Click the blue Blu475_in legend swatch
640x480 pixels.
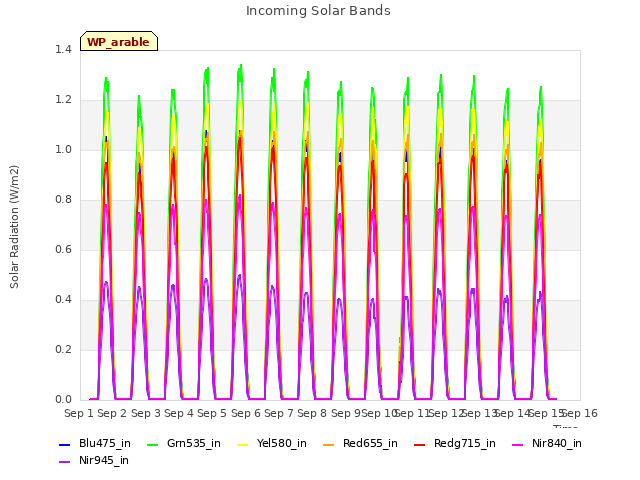click(64, 444)
